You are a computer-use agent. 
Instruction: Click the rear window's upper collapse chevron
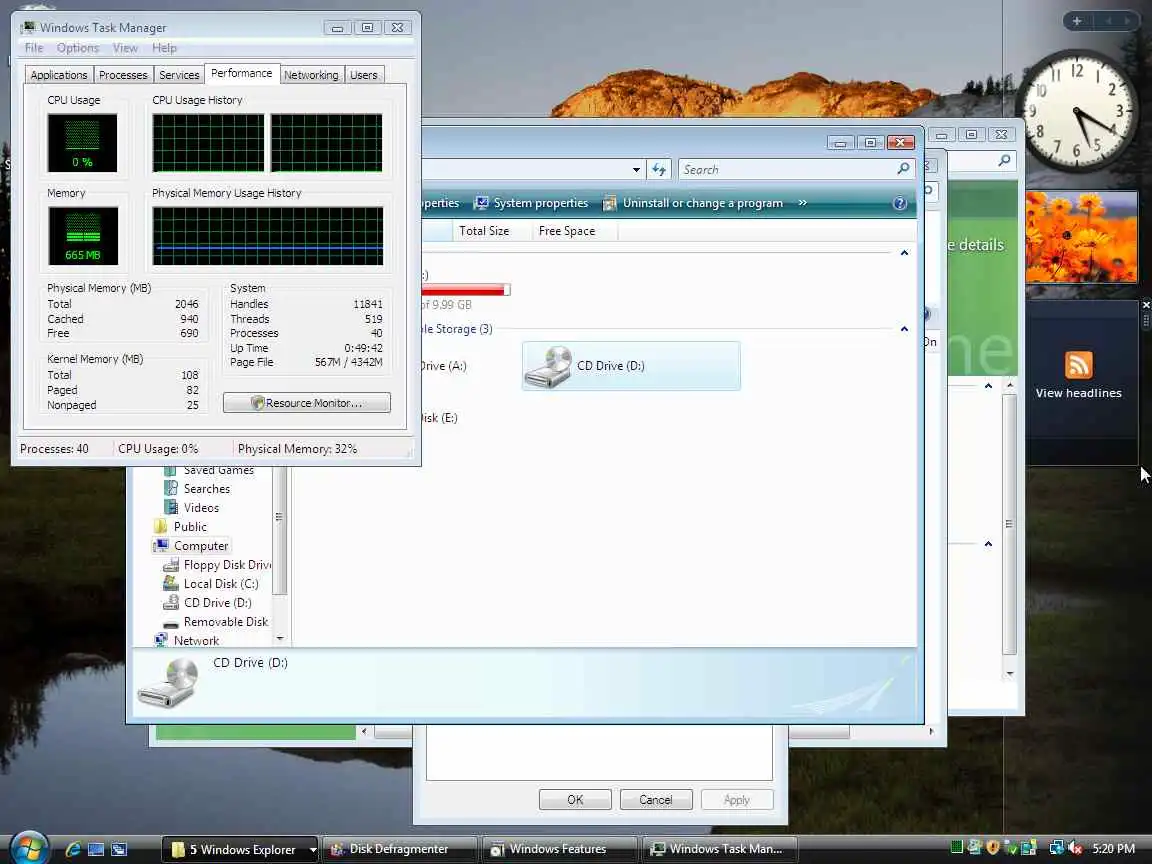click(988, 386)
